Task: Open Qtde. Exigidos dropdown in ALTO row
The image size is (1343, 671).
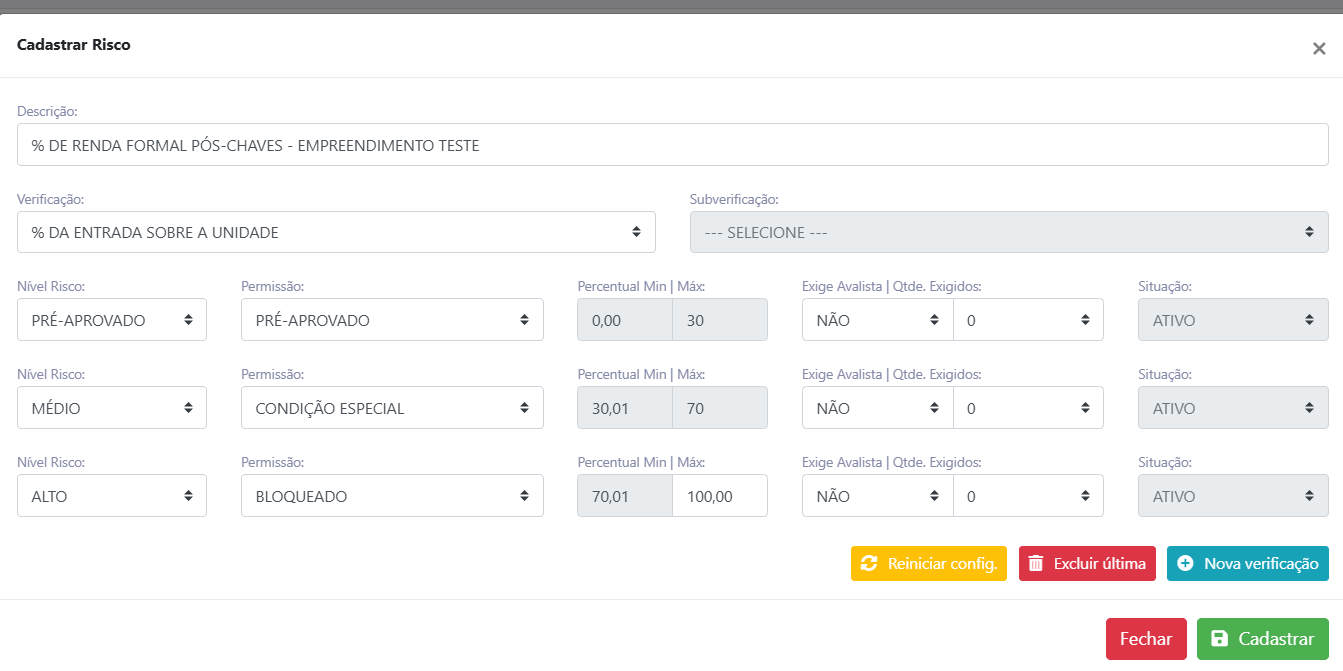Action: tap(1028, 496)
